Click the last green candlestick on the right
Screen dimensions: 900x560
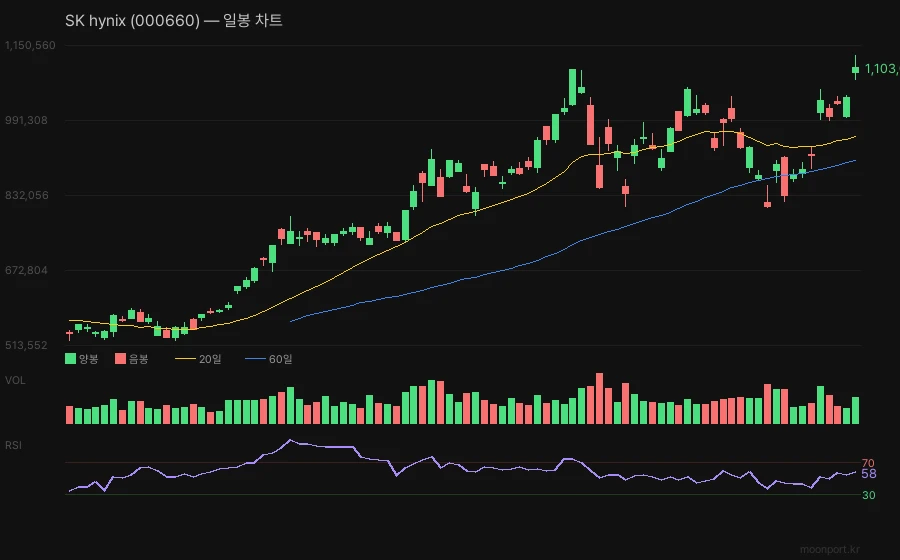(x=855, y=69)
